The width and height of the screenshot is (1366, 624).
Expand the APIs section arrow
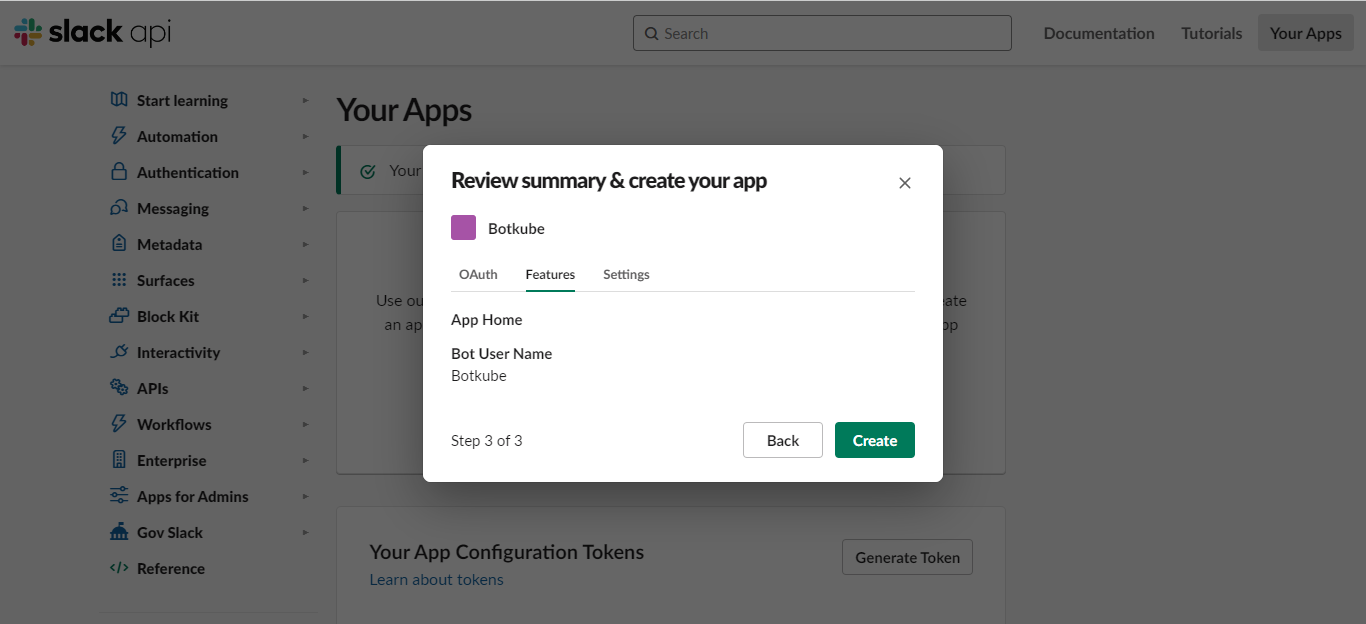coord(306,388)
